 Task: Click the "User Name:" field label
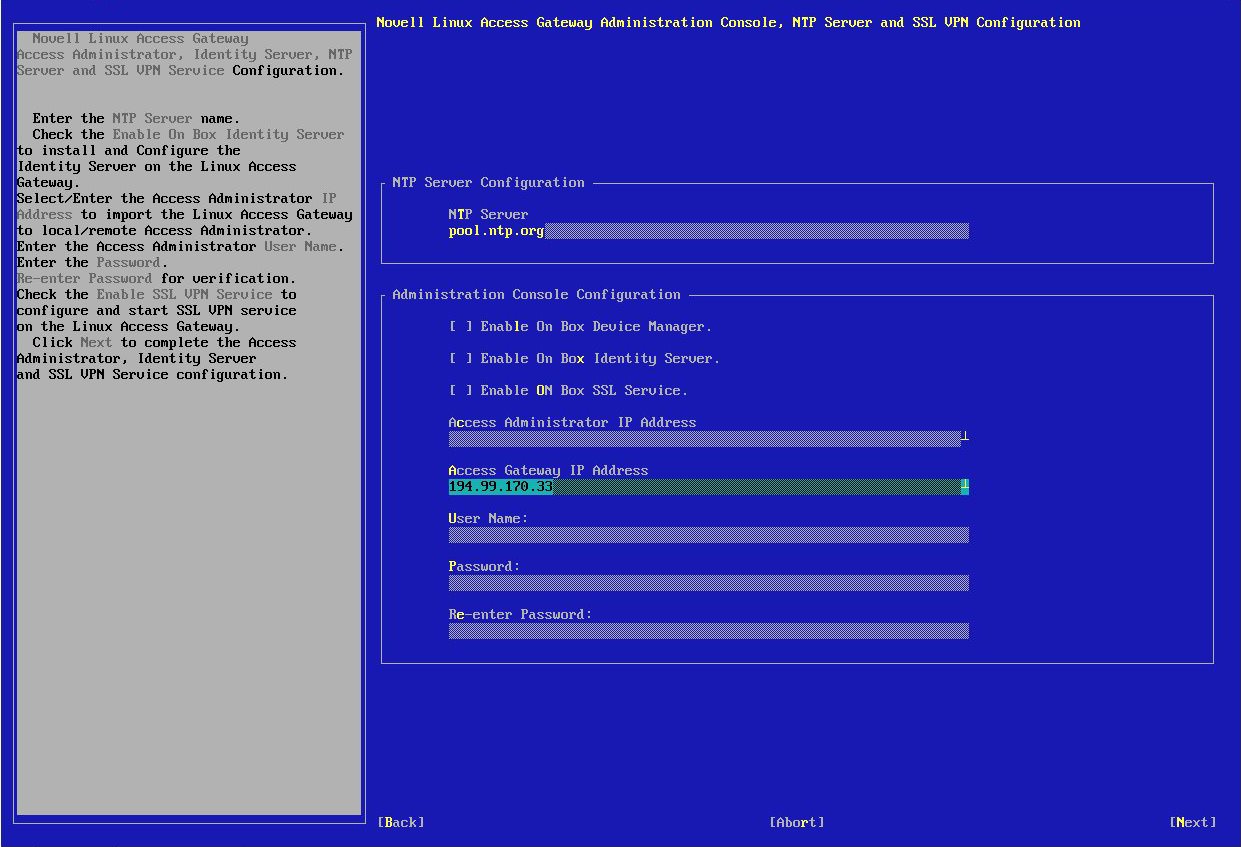pyautogui.click(x=488, y=519)
